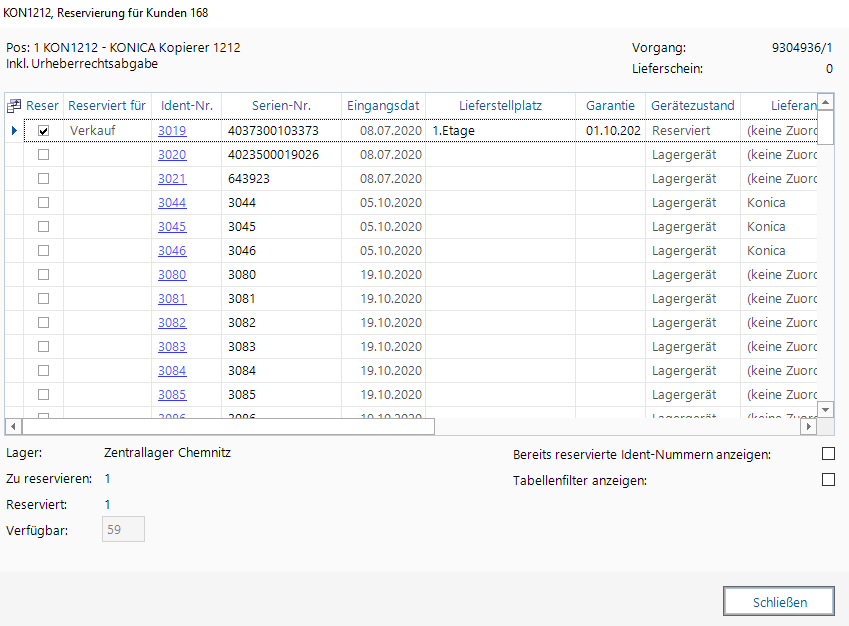Screen dimensions: 849x626
Task: Click the column chooser icon in table header
Action: [13, 106]
